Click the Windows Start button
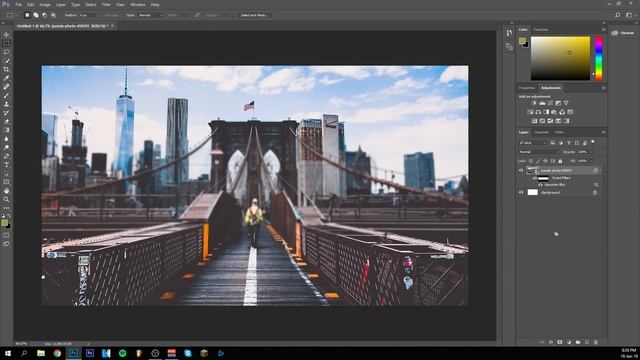The image size is (640, 360). (x=8, y=353)
